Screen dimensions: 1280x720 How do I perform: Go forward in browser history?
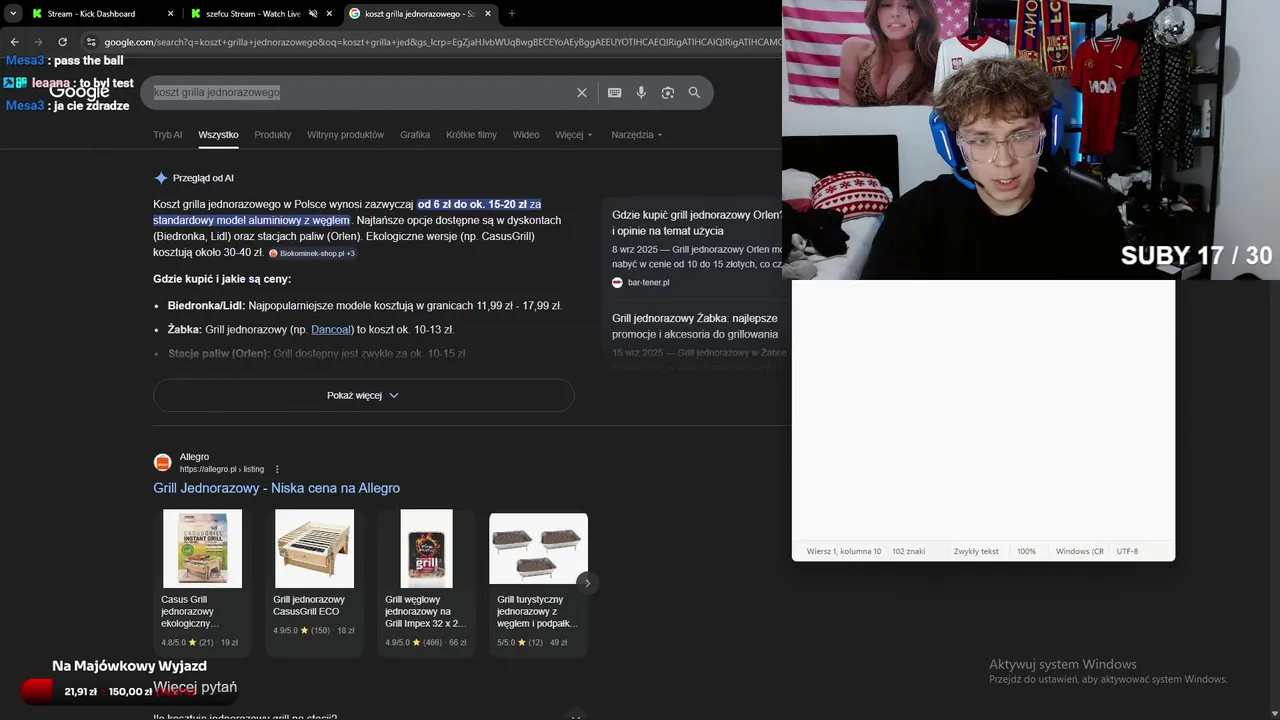pos(38,42)
